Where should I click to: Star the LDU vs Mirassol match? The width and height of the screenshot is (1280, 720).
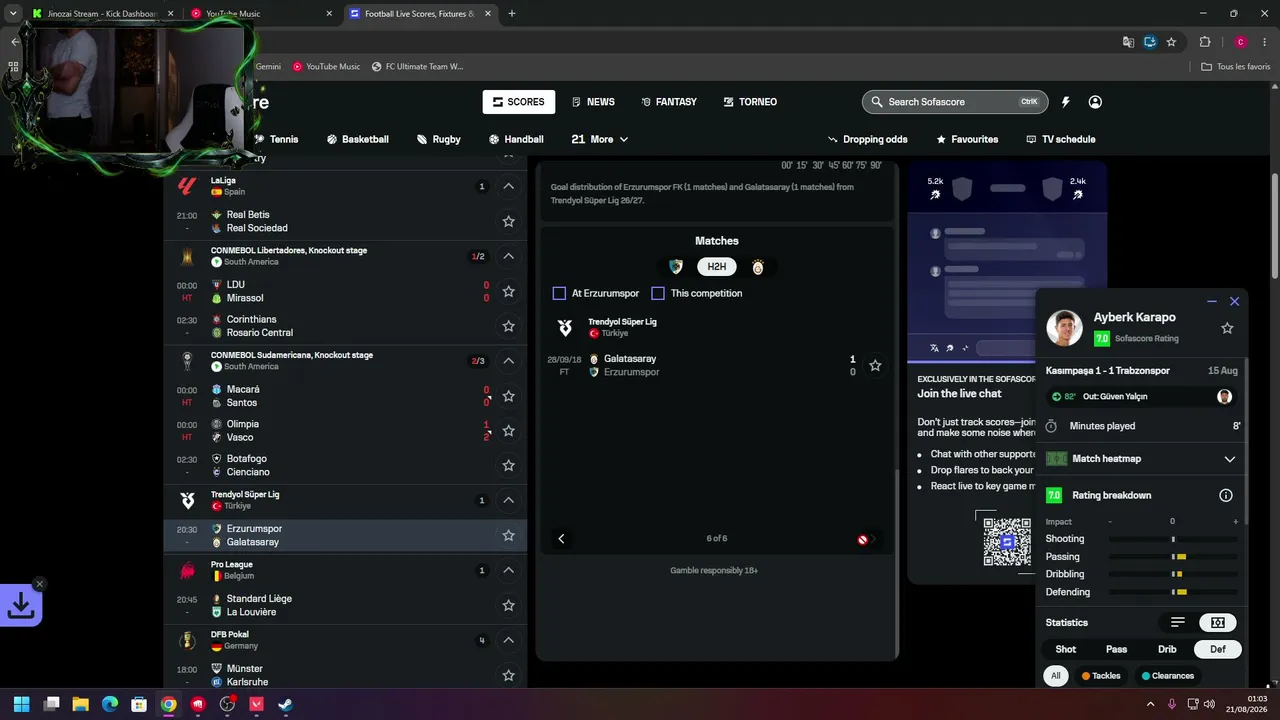point(508,291)
